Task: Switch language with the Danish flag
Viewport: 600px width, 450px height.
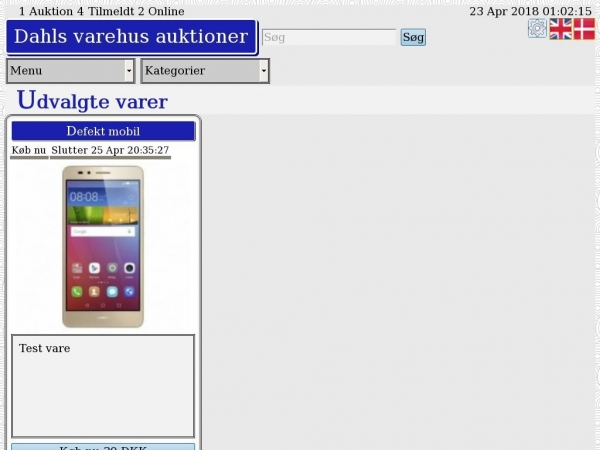Action: pos(583,29)
